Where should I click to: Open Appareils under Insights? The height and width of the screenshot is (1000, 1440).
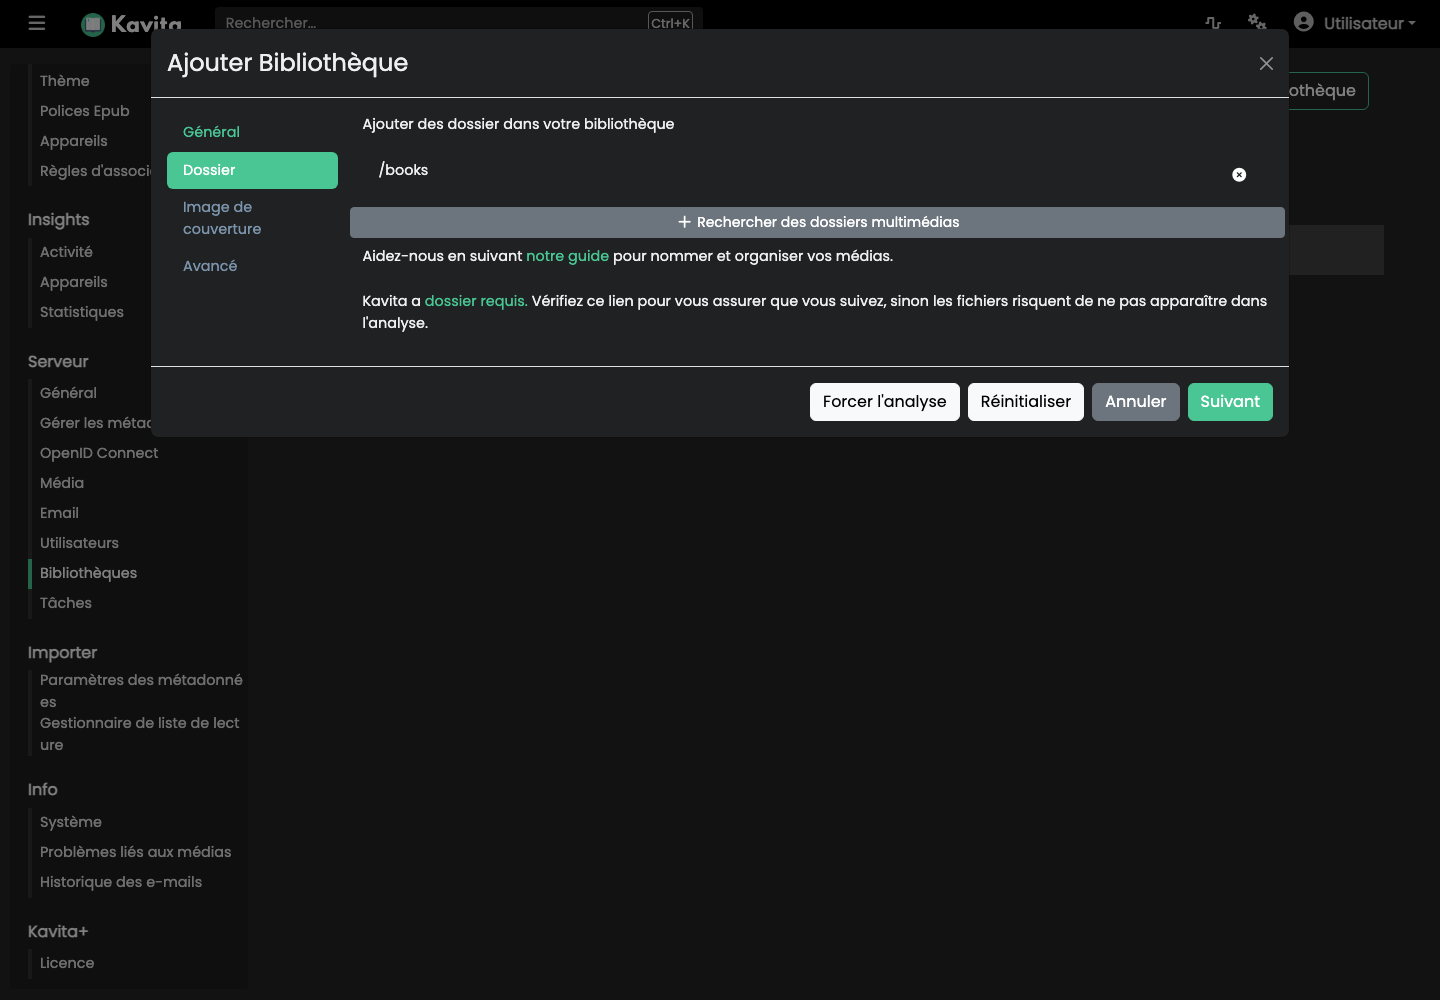[x=74, y=282]
